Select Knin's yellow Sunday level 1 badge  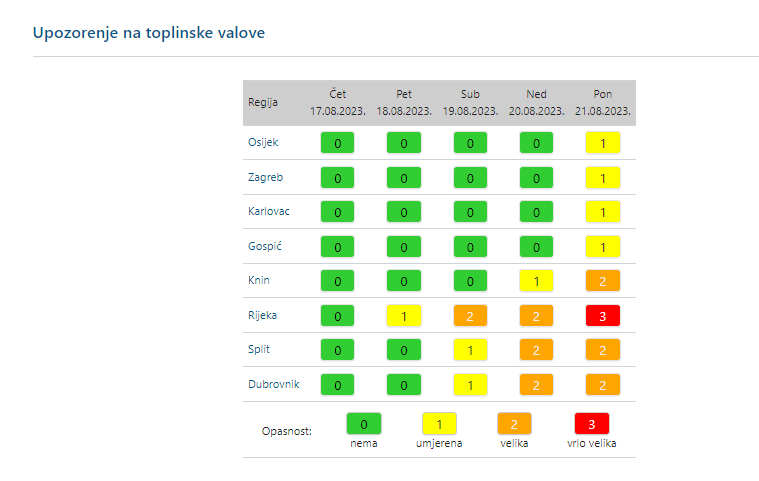[537, 281]
